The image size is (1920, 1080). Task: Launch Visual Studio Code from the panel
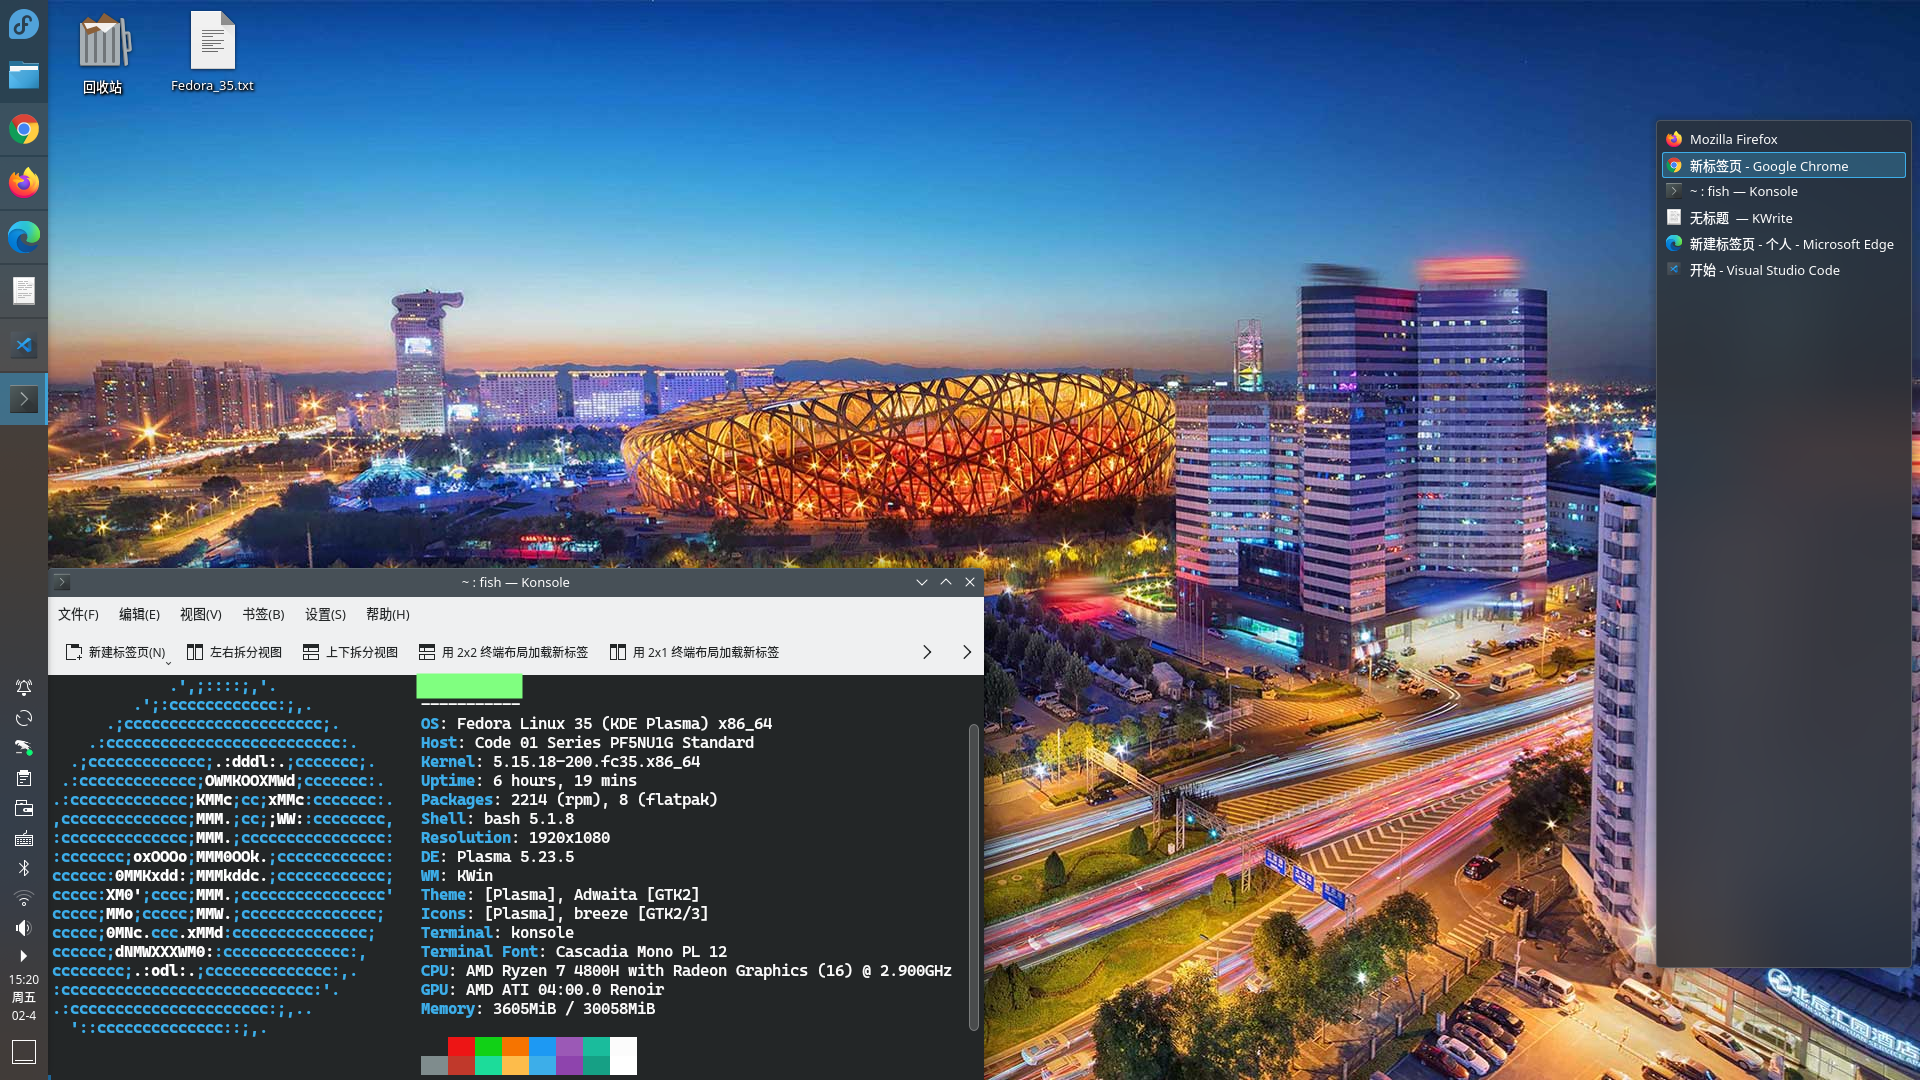click(x=24, y=345)
